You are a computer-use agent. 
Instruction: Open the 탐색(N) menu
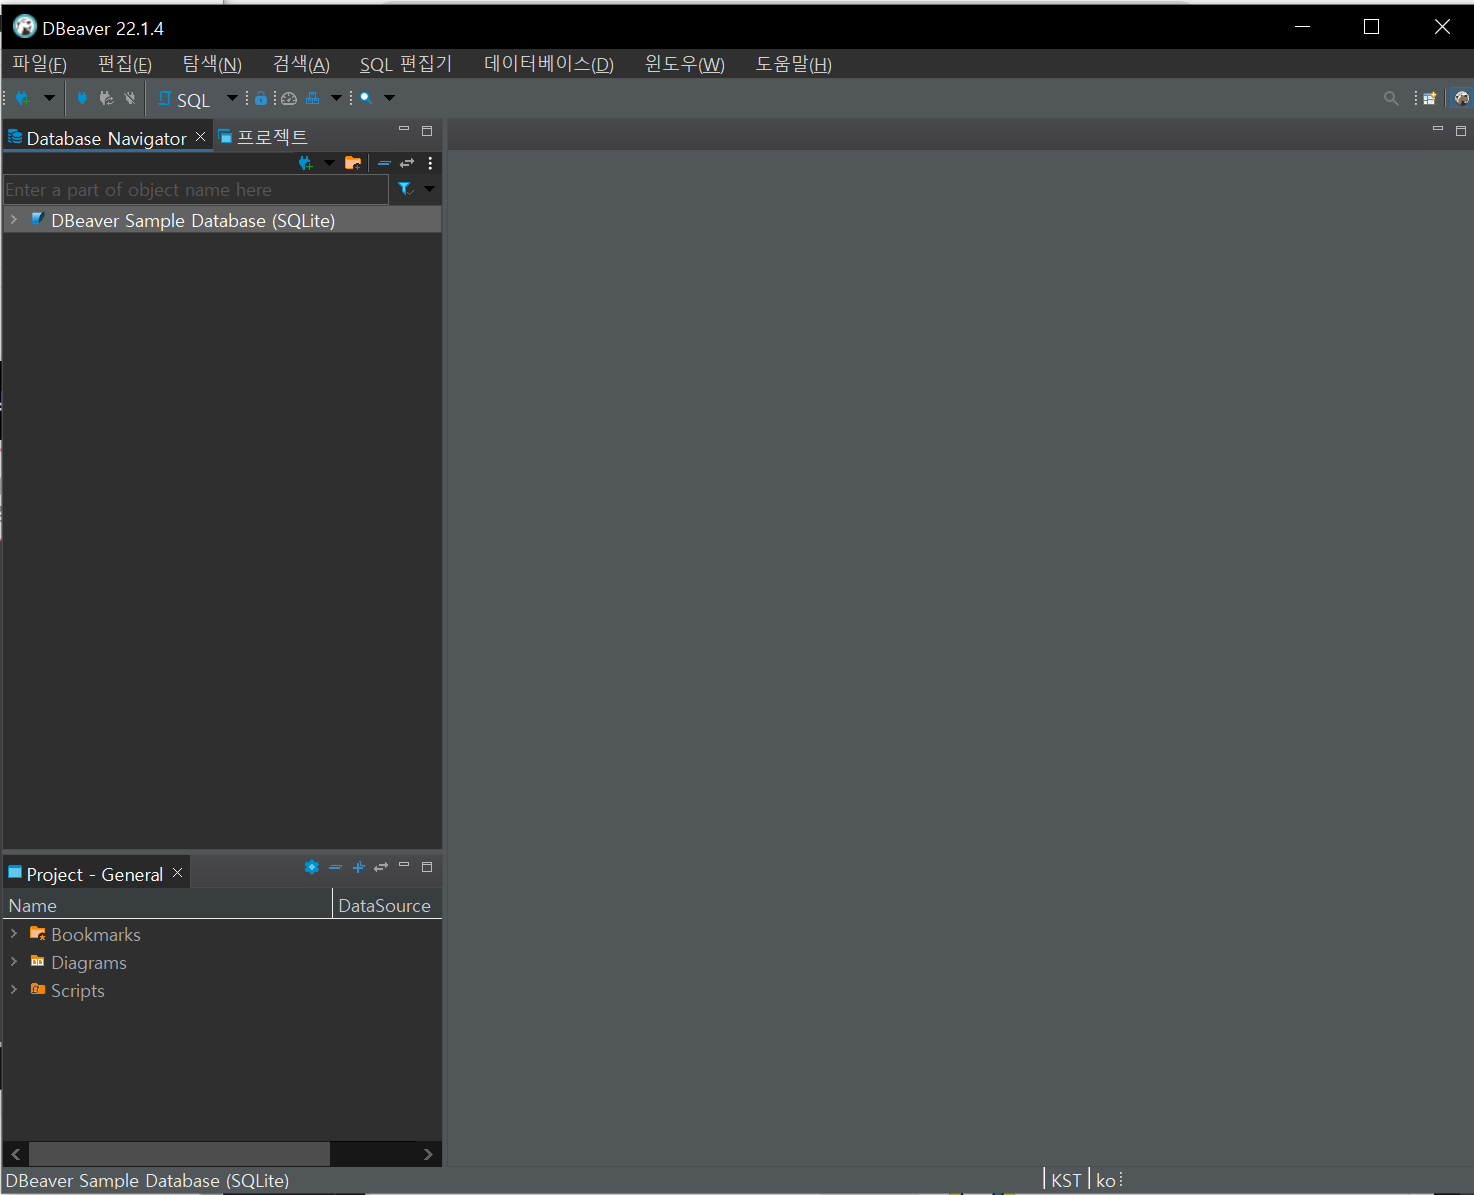coord(212,64)
